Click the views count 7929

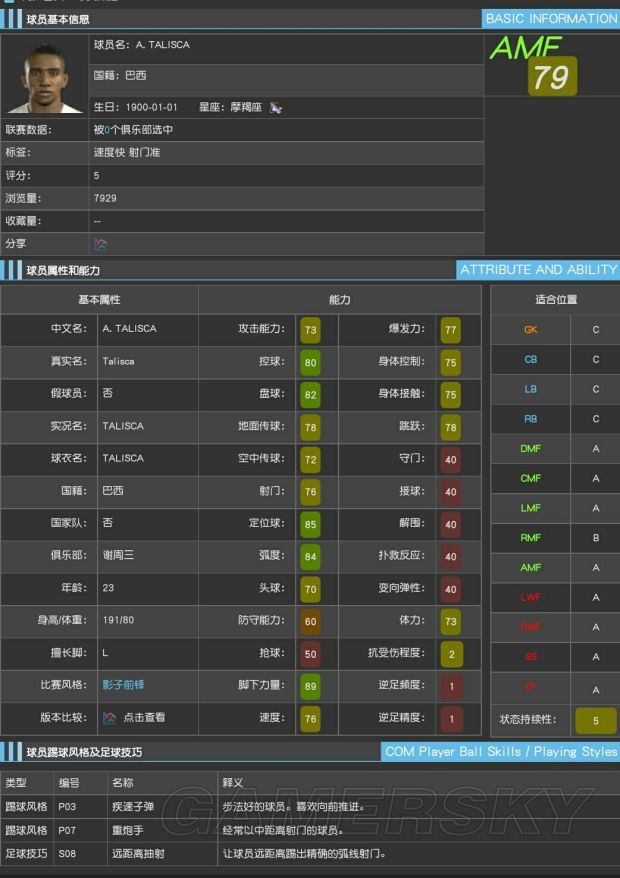[x=105, y=198]
